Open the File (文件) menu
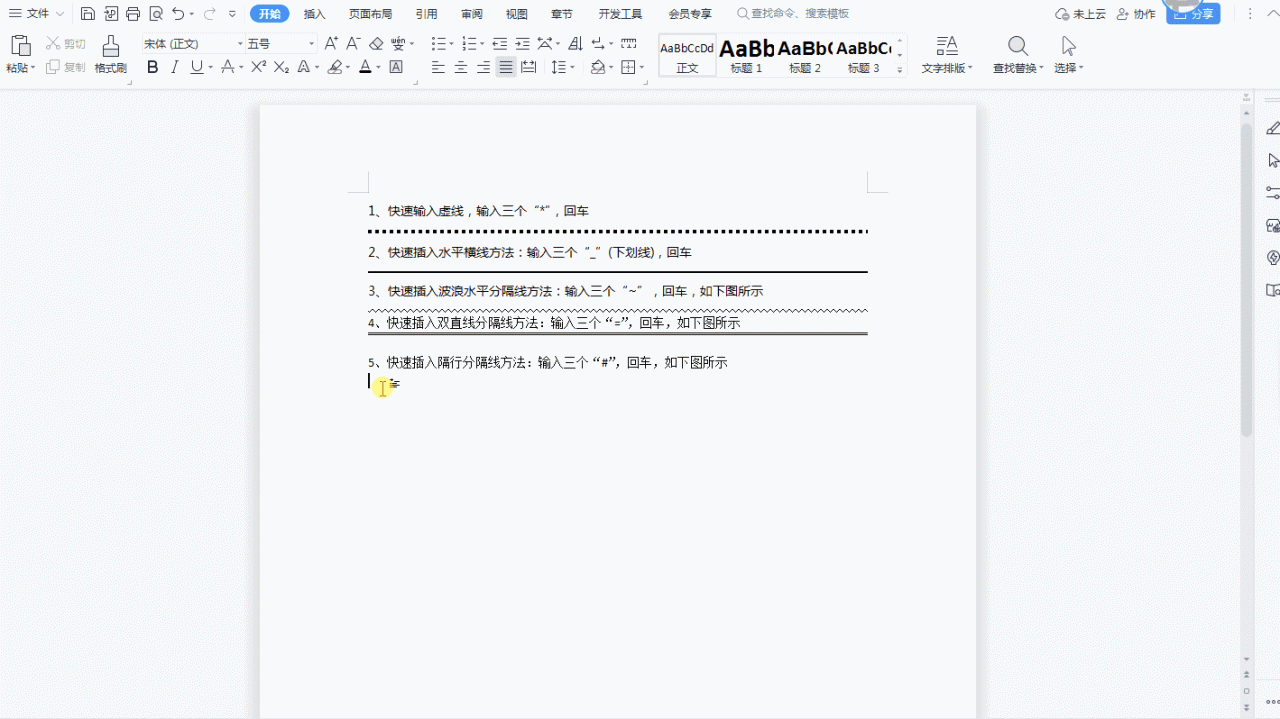Viewport: 1280px width, 719px height. click(x=36, y=14)
